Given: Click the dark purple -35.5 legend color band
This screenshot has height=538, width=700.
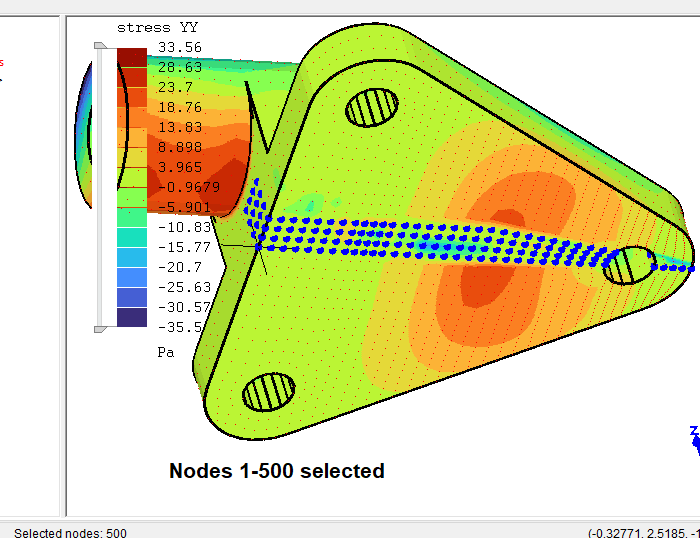Looking at the screenshot, I should [131, 317].
